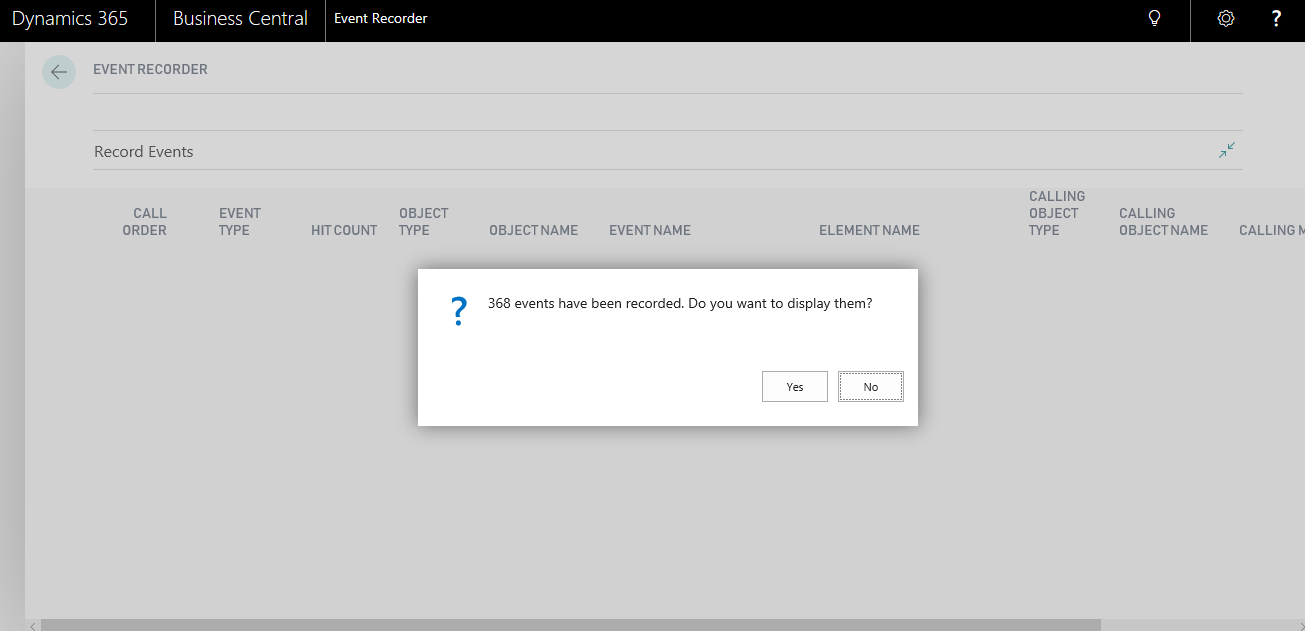This screenshot has height=631, width=1305.
Task: Select the Element Name column header
Action: pos(868,230)
